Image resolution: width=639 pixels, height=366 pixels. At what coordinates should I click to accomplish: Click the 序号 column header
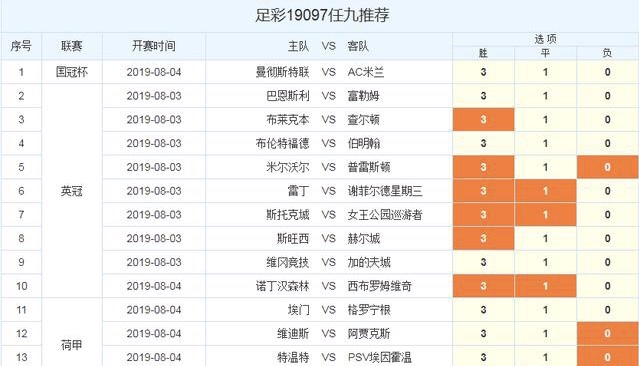tap(21, 46)
